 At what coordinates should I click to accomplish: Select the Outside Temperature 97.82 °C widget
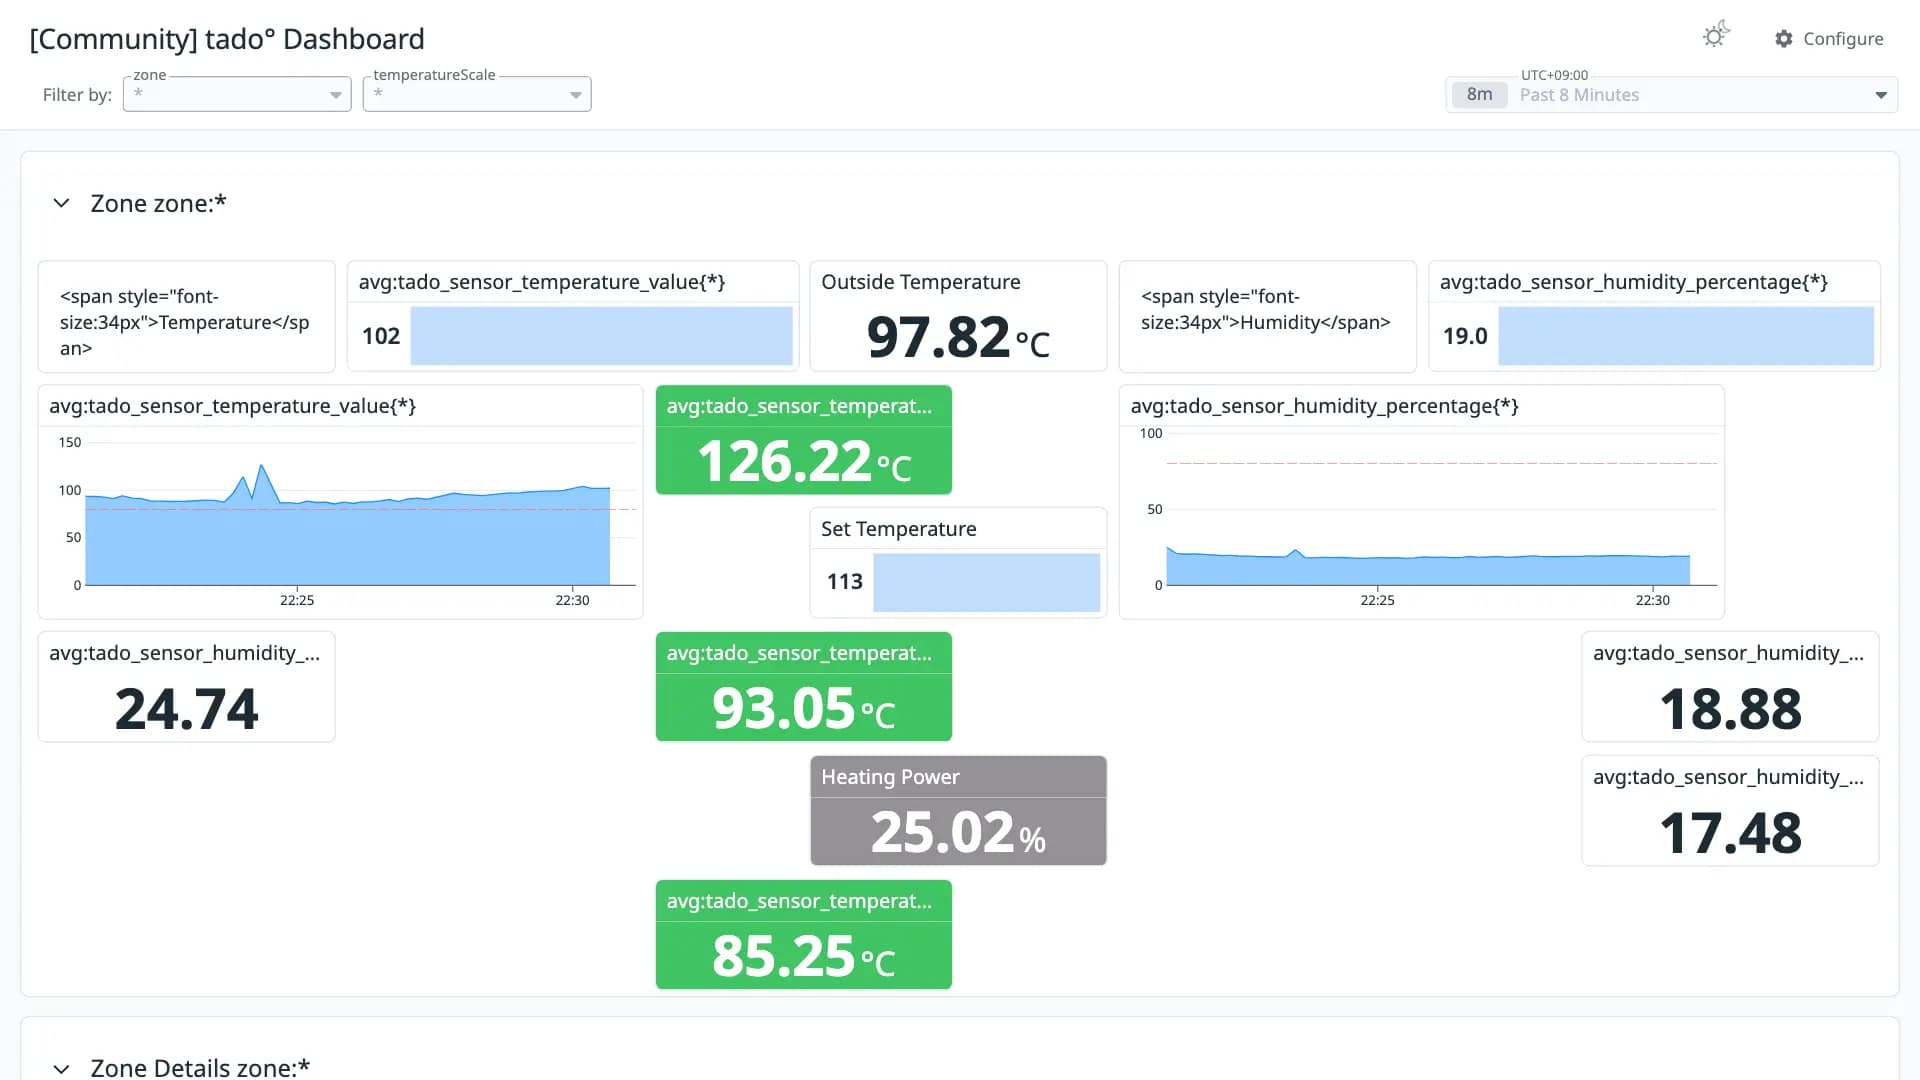click(958, 316)
